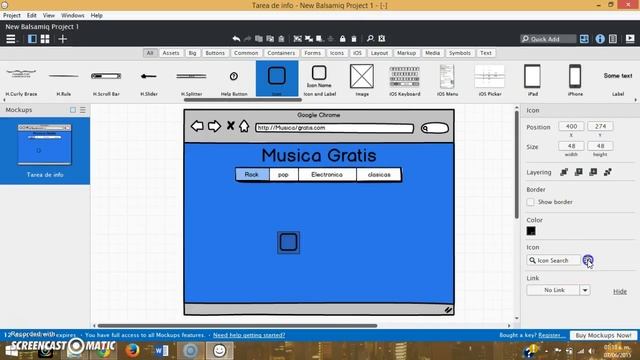Select the H.Slider control
Viewport: 640px width, 360px height.
coord(149,80)
